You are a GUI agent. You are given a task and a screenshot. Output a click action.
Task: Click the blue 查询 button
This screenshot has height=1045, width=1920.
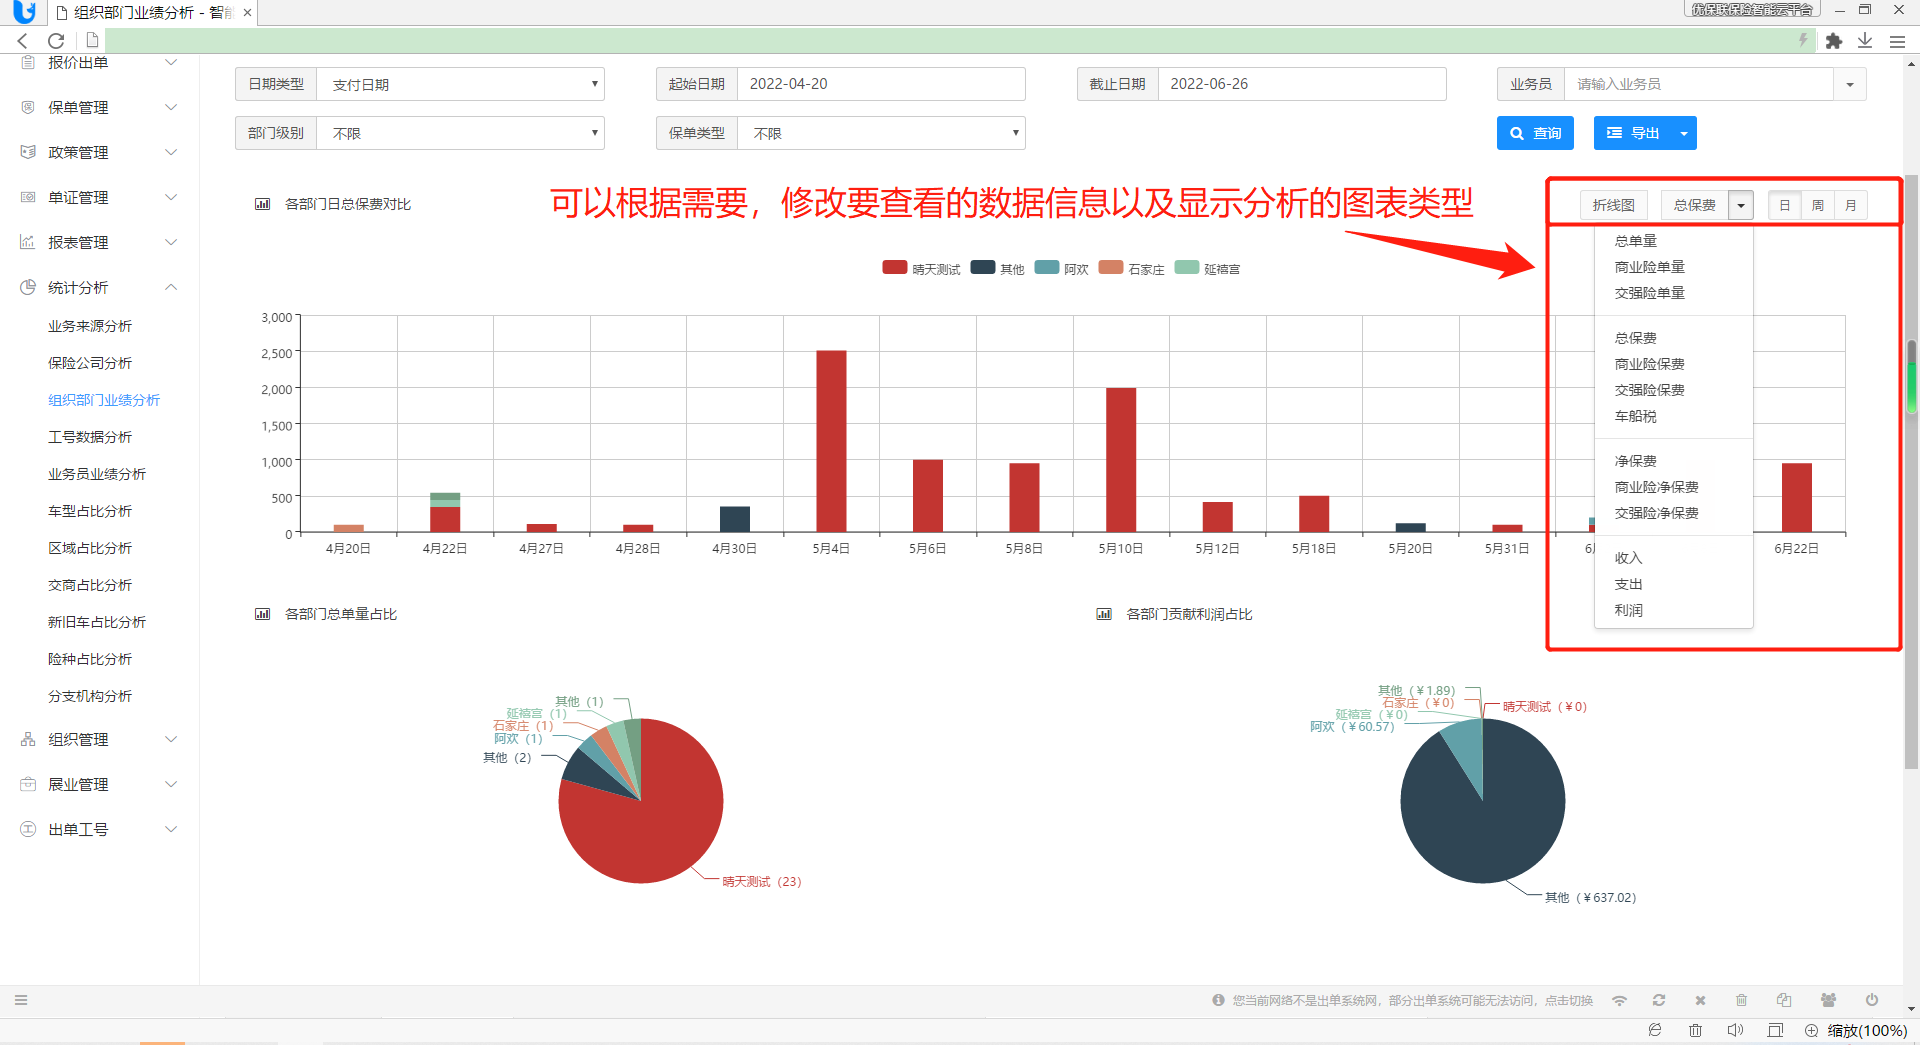(x=1535, y=133)
